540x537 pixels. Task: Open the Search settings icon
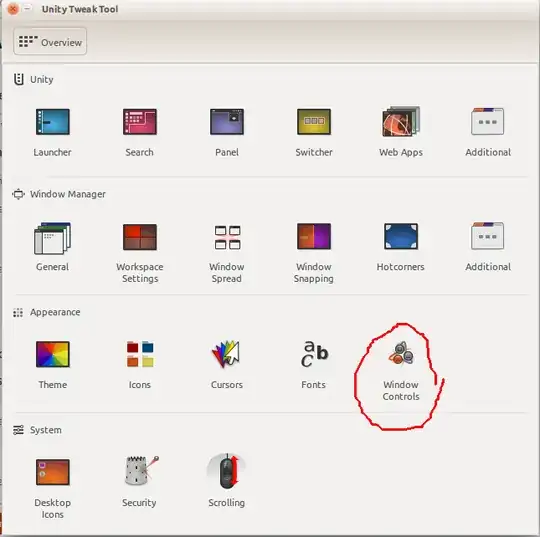coord(140,122)
